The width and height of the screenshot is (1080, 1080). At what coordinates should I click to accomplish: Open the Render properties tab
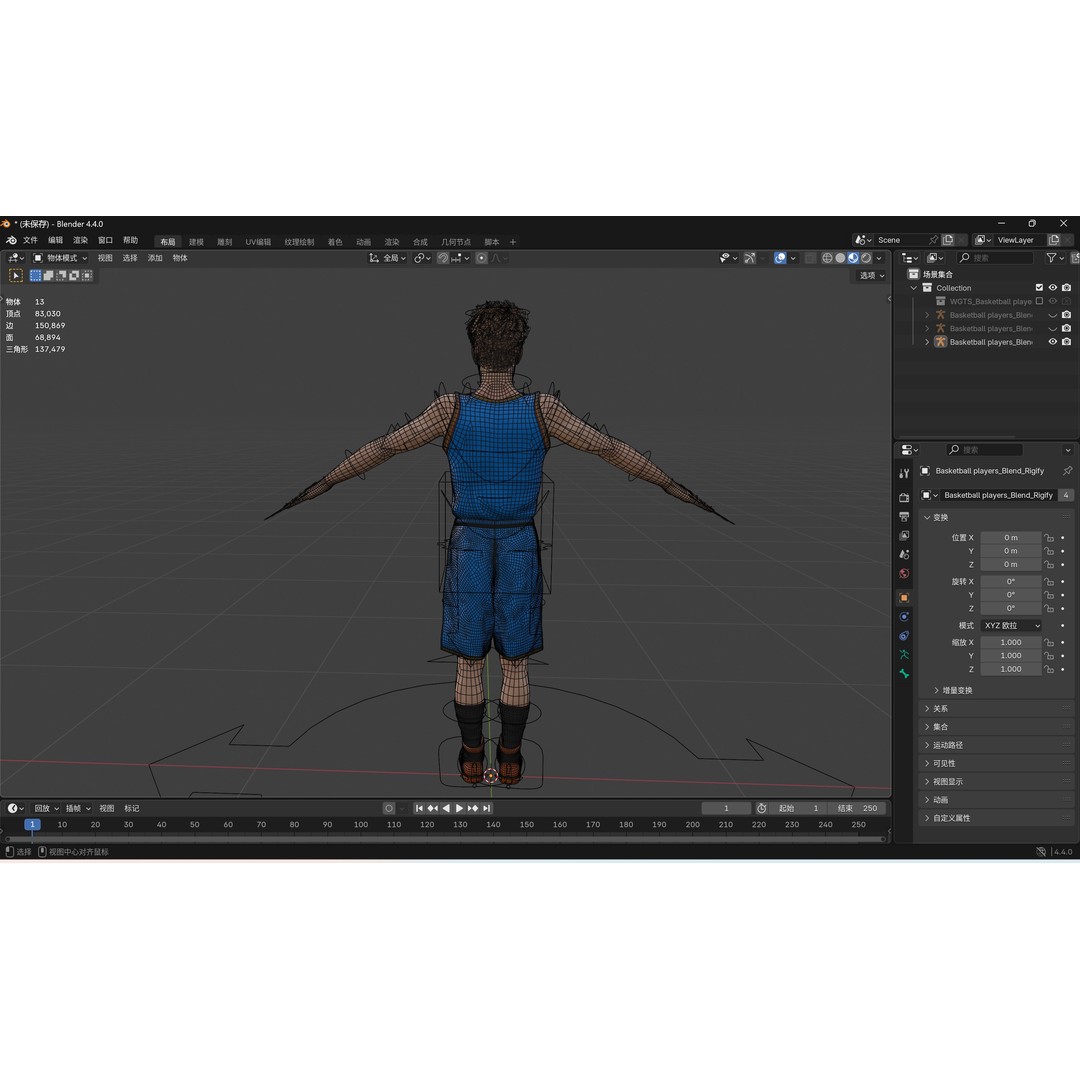coord(904,497)
